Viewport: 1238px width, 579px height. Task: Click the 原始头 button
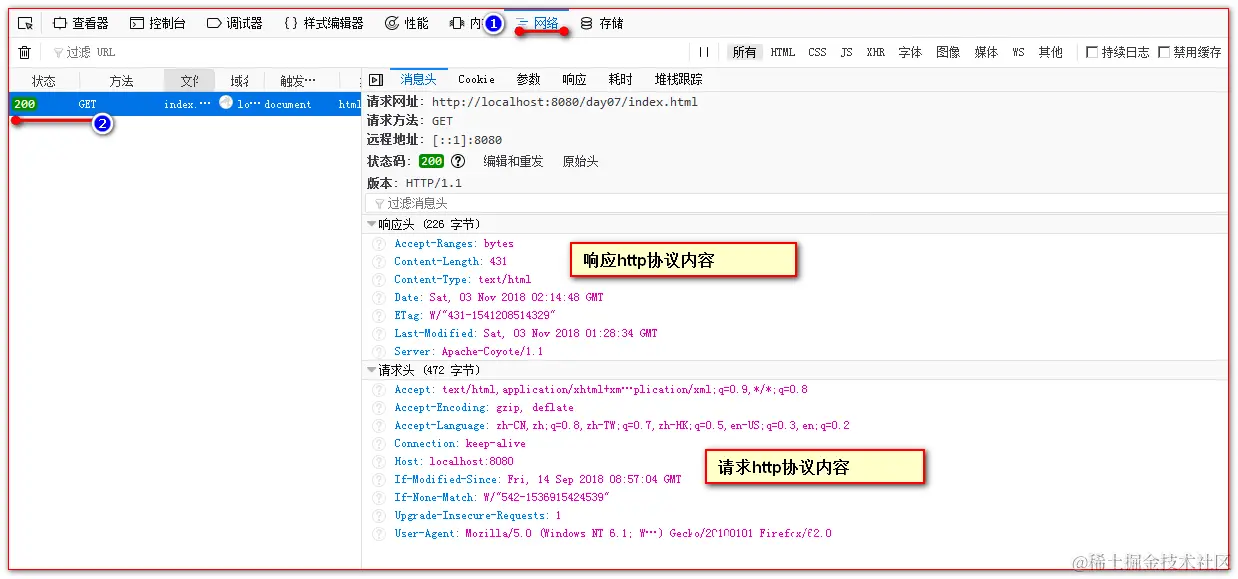pos(581,160)
